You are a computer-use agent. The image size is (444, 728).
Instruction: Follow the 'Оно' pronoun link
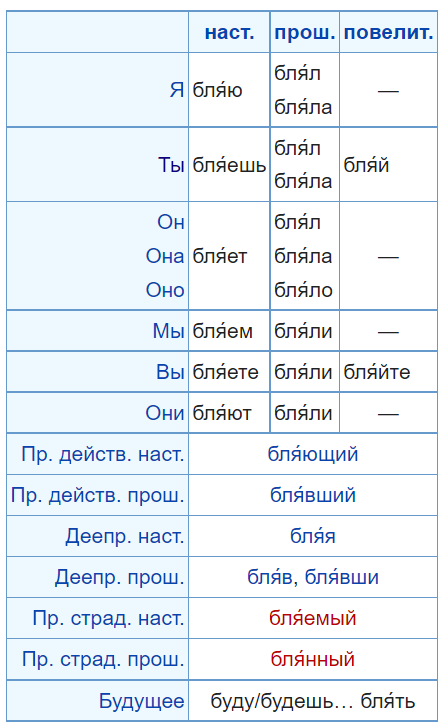click(x=165, y=290)
